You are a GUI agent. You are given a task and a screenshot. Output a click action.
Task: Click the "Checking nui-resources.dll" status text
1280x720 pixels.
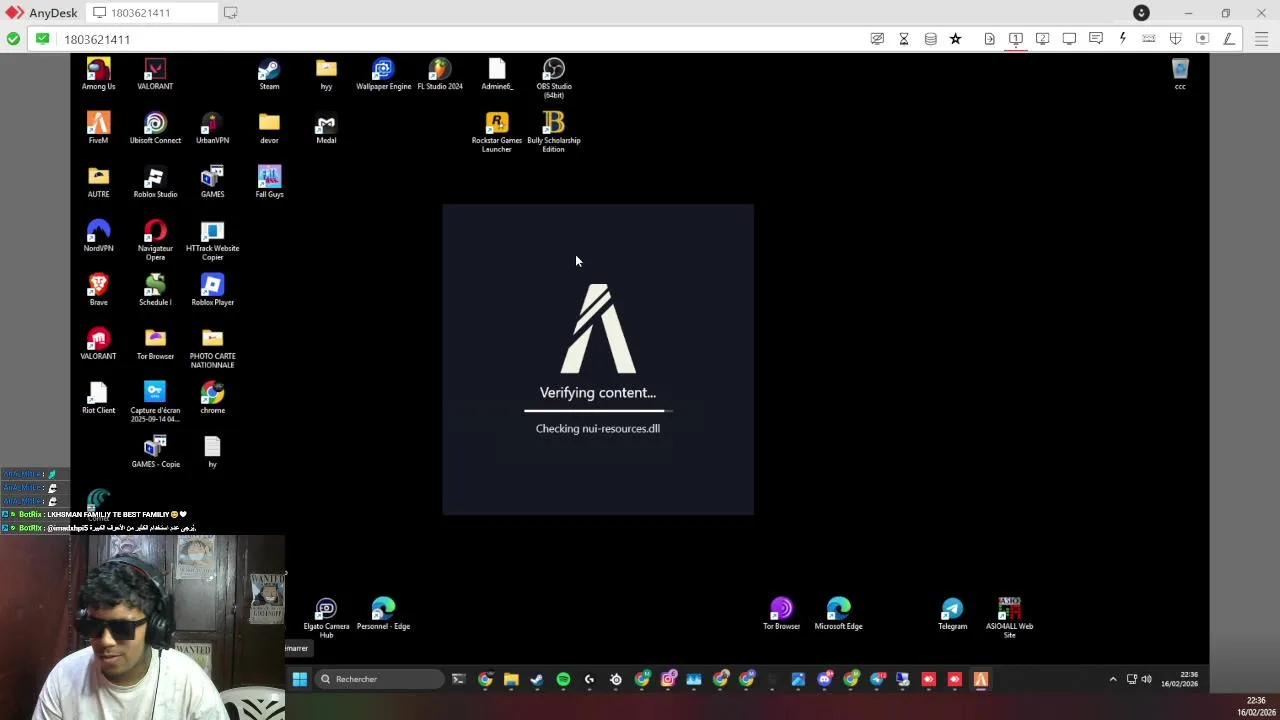coord(598,428)
